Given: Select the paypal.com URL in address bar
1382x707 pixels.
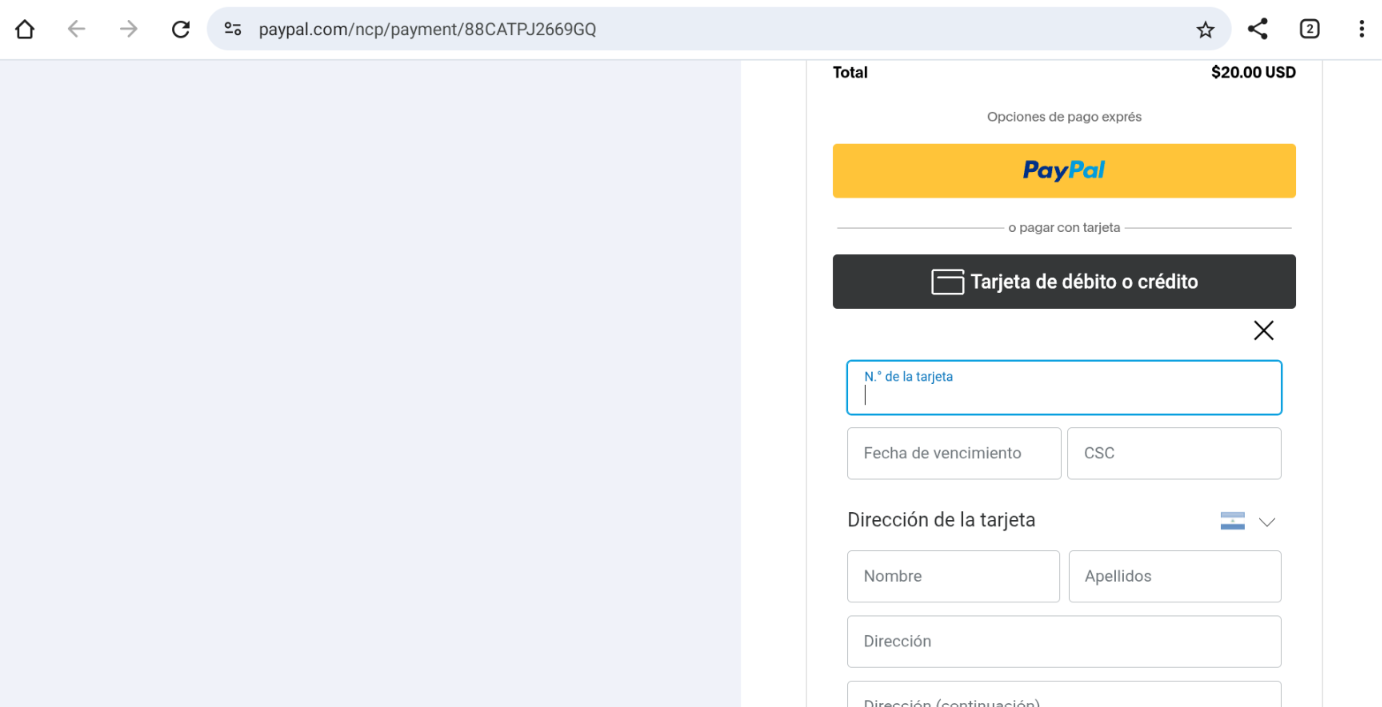Looking at the screenshot, I should (x=427, y=29).
